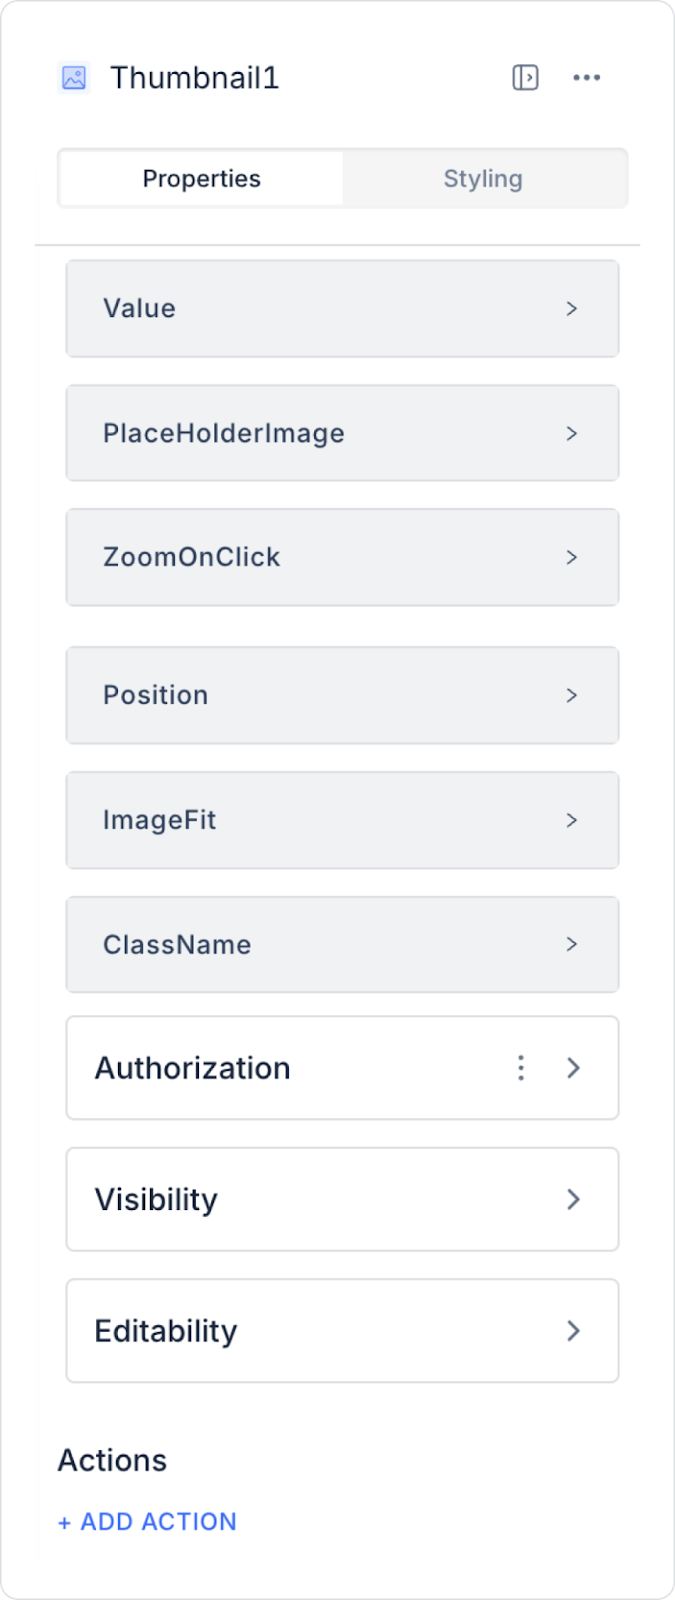Click the chevron arrow on Value row
The width and height of the screenshot is (675, 1600).
[x=572, y=309]
